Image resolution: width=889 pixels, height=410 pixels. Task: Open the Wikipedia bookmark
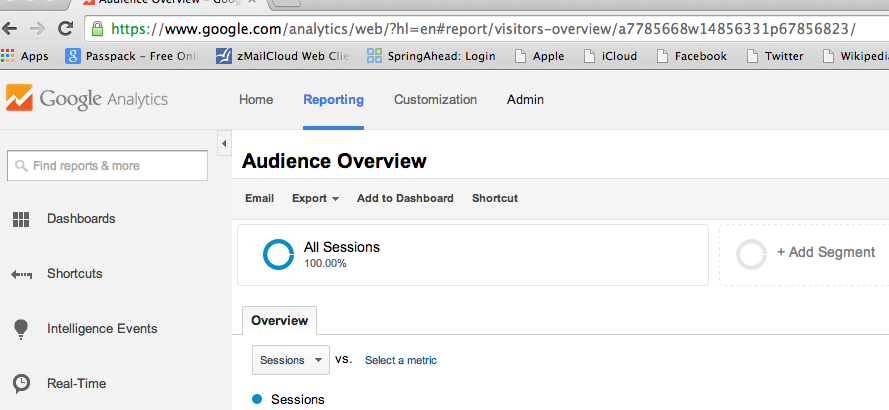856,56
